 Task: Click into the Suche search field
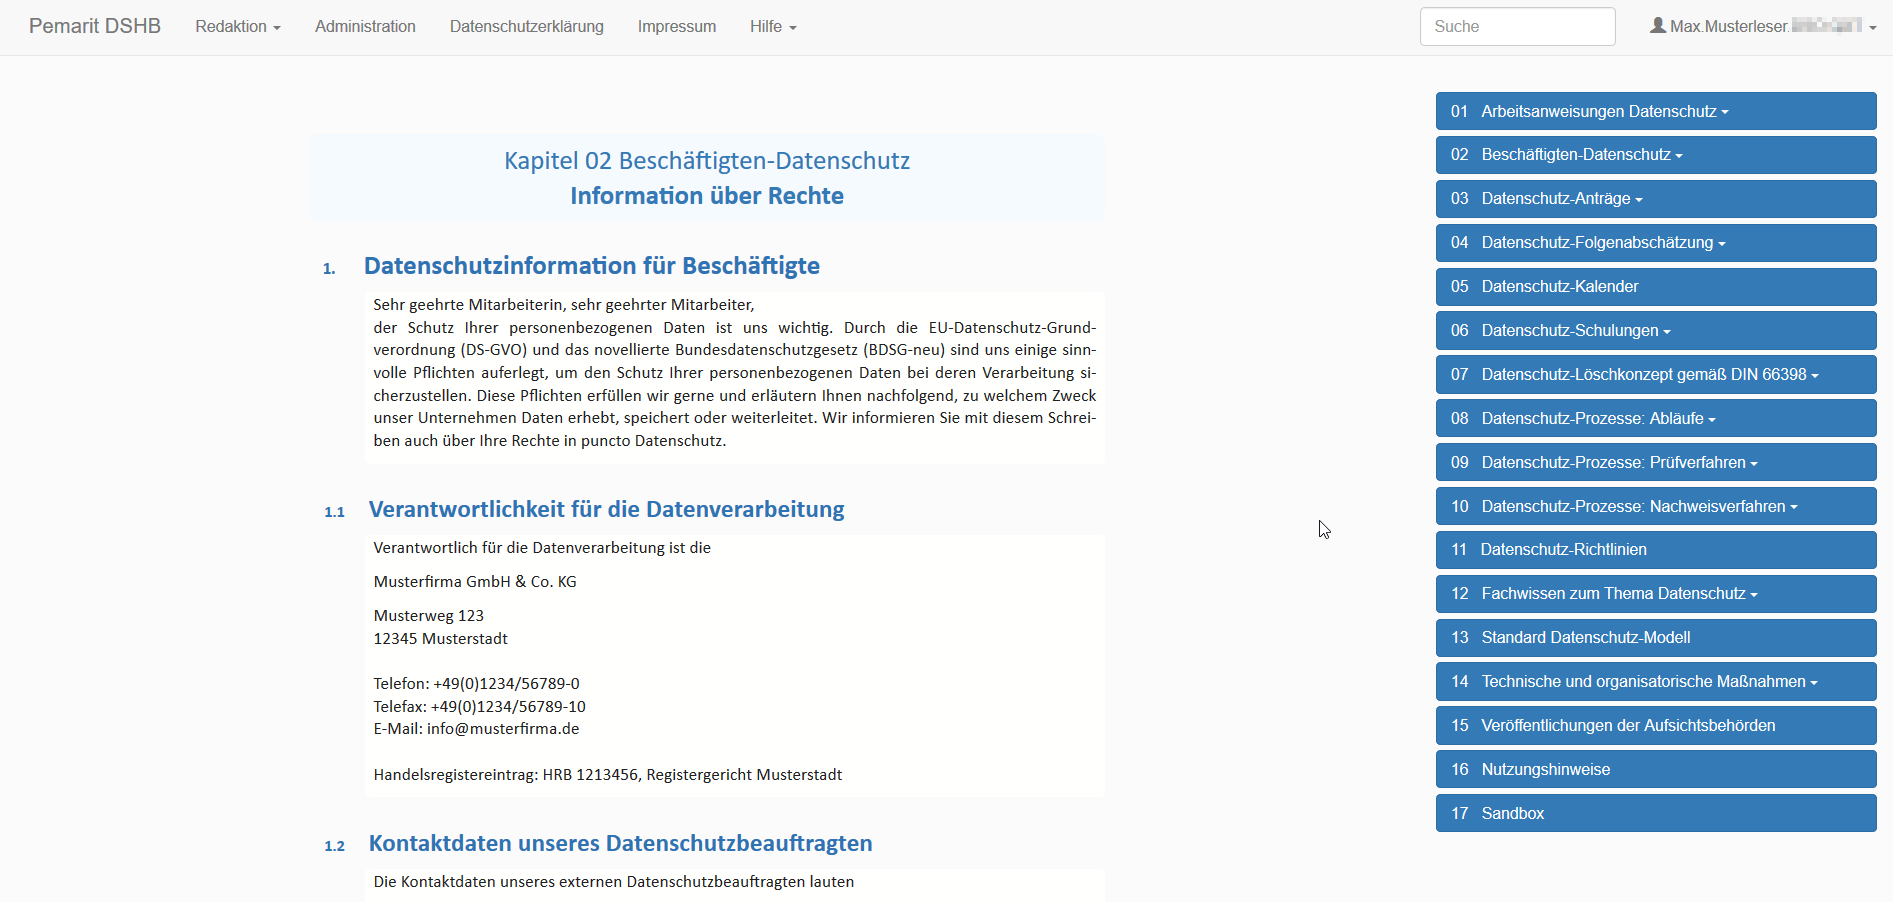[x=1516, y=27]
